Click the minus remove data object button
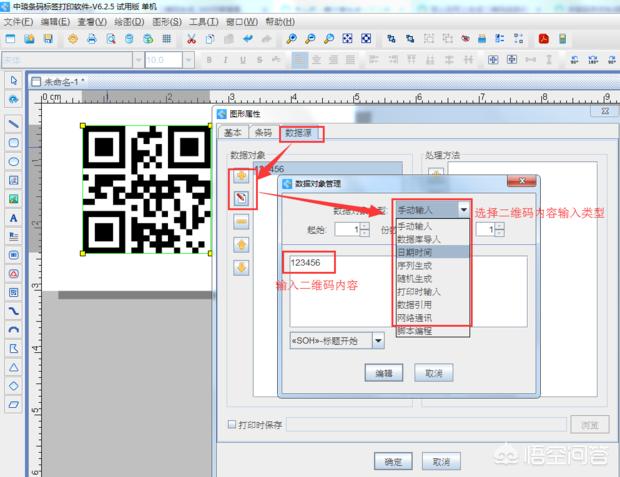The width and height of the screenshot is (620, 477). coord(241,221)
